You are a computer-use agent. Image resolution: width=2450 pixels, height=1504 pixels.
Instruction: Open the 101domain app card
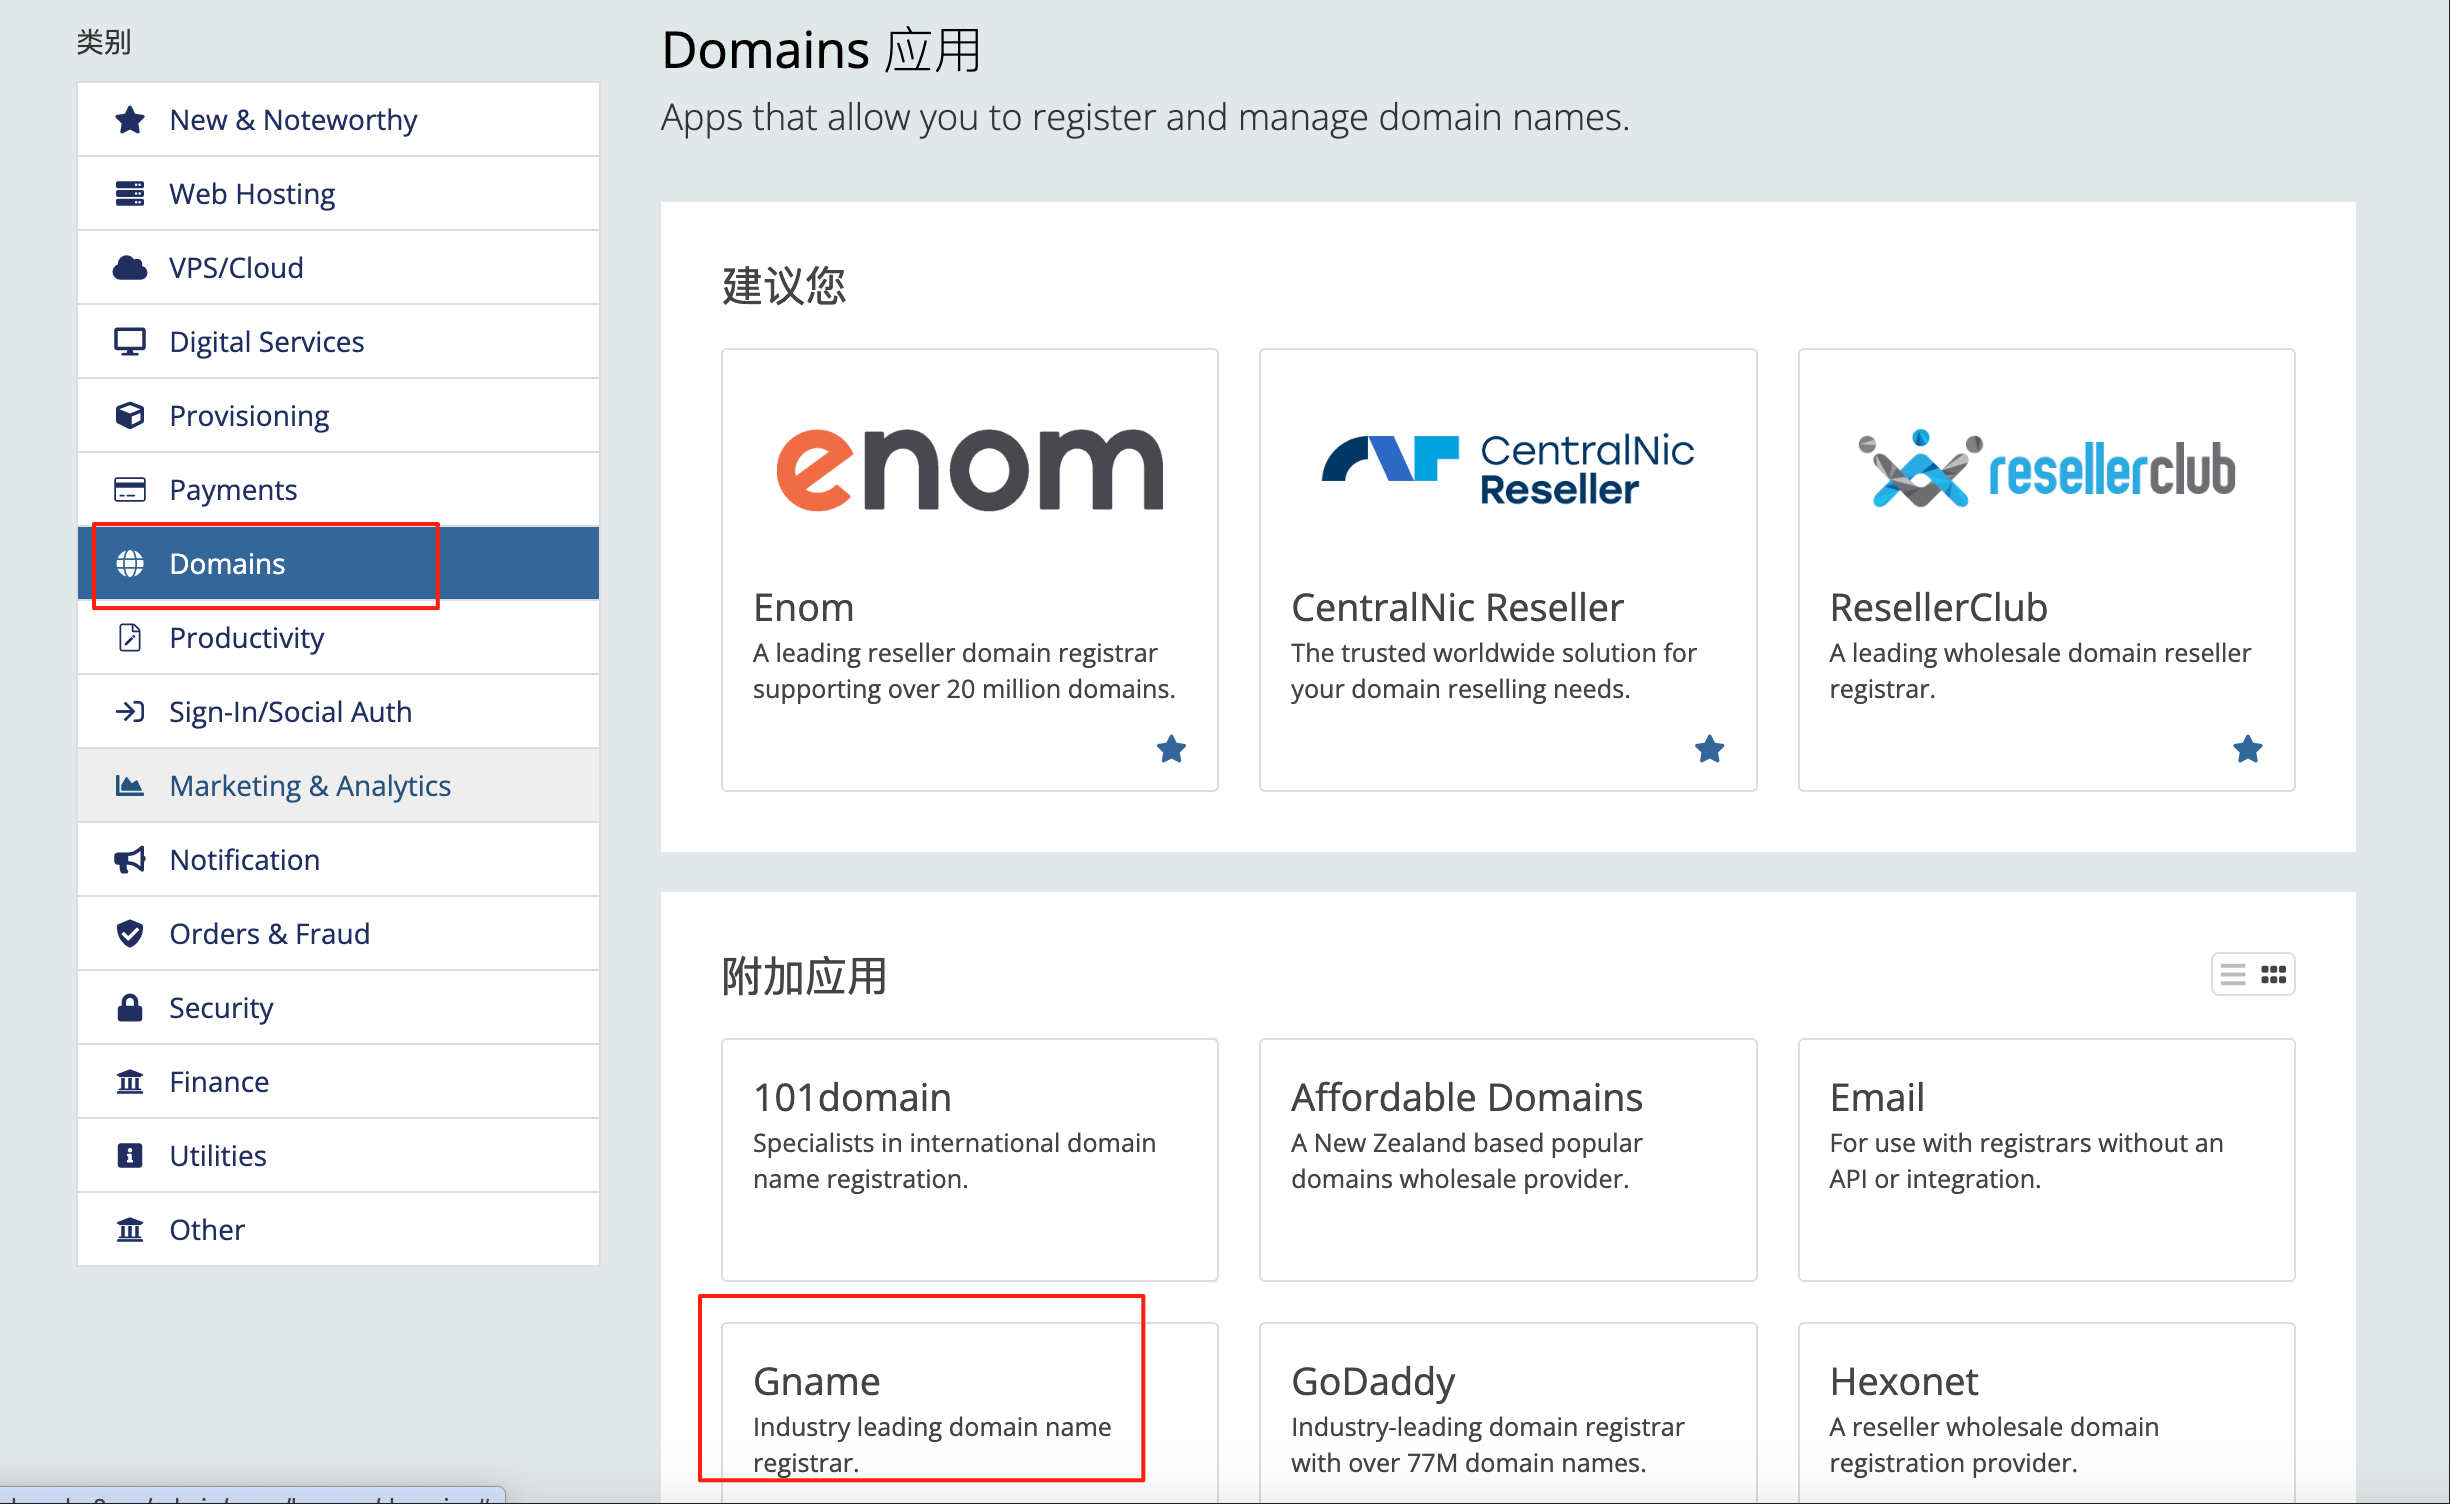point(970,1160)
